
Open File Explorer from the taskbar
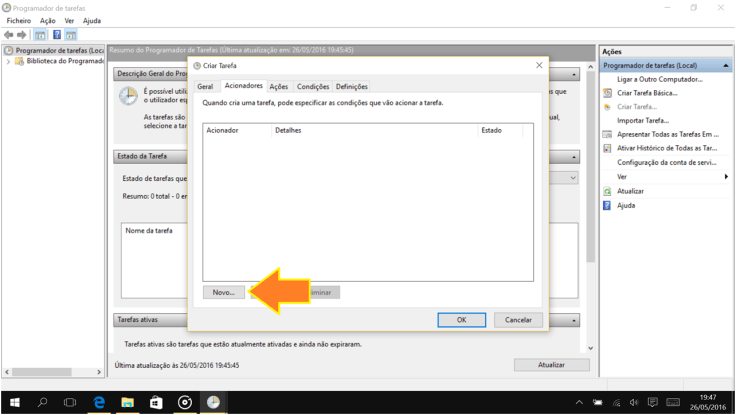coord(128,402)
